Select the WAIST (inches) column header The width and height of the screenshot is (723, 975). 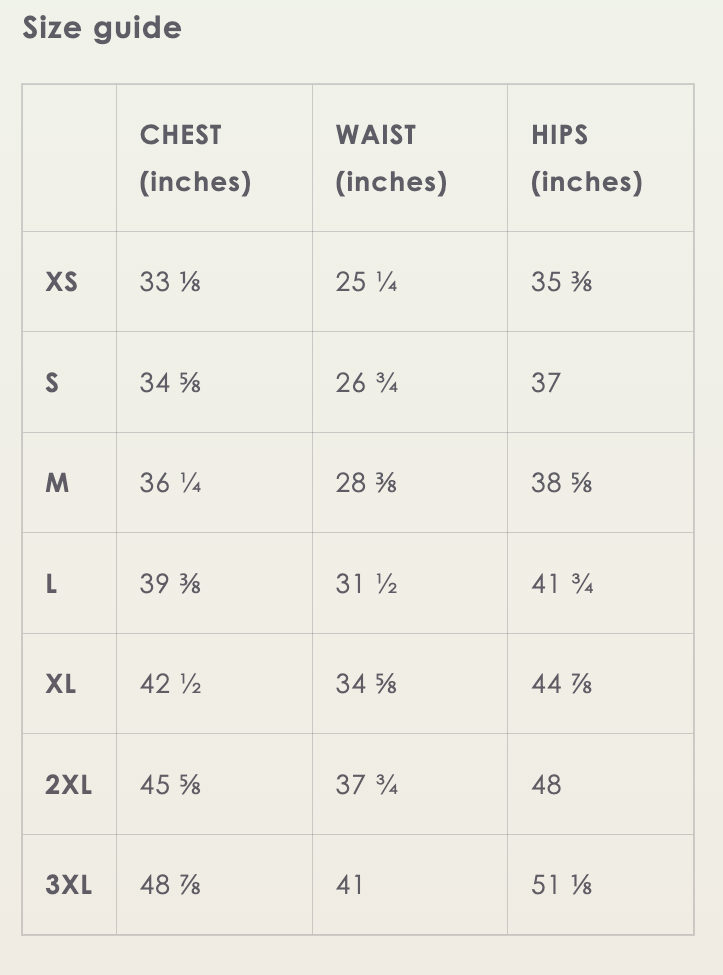[391, 158]
